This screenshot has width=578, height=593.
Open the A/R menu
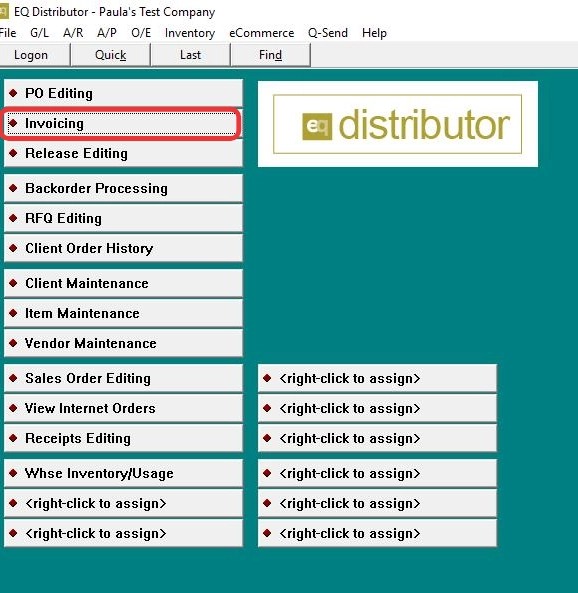pos(73,33)
